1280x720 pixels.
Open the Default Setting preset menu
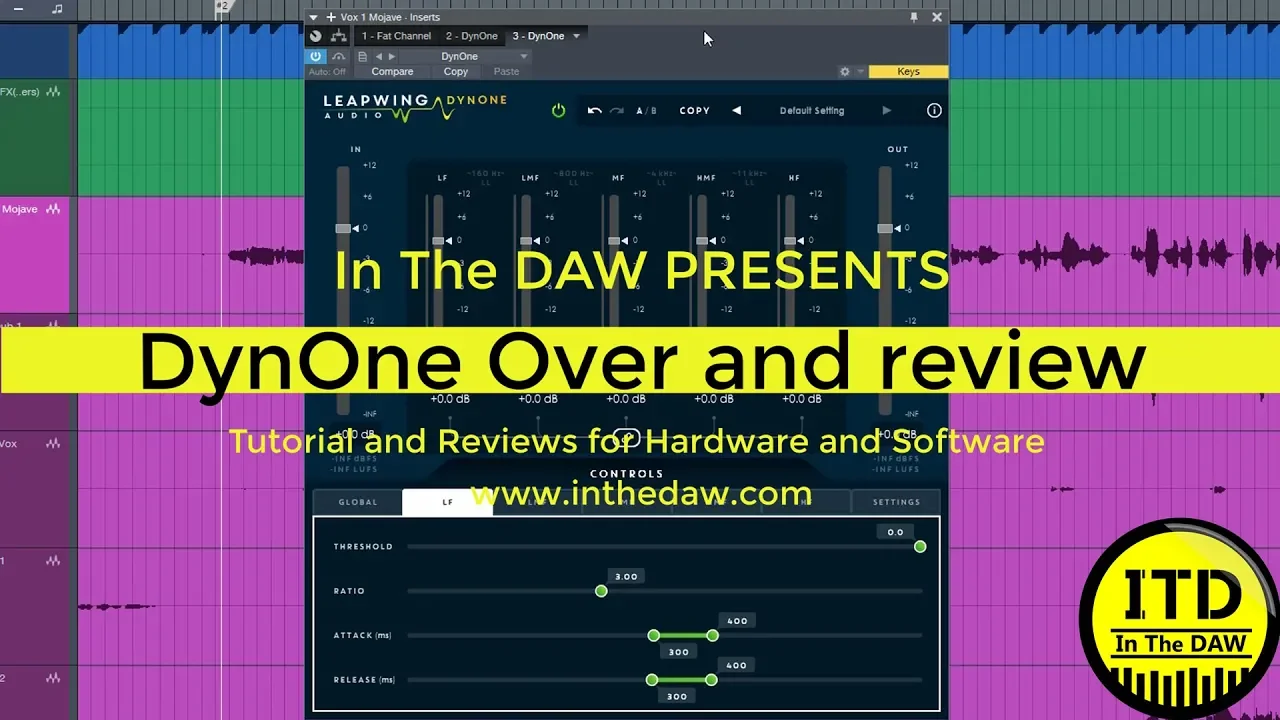(812, 111)
